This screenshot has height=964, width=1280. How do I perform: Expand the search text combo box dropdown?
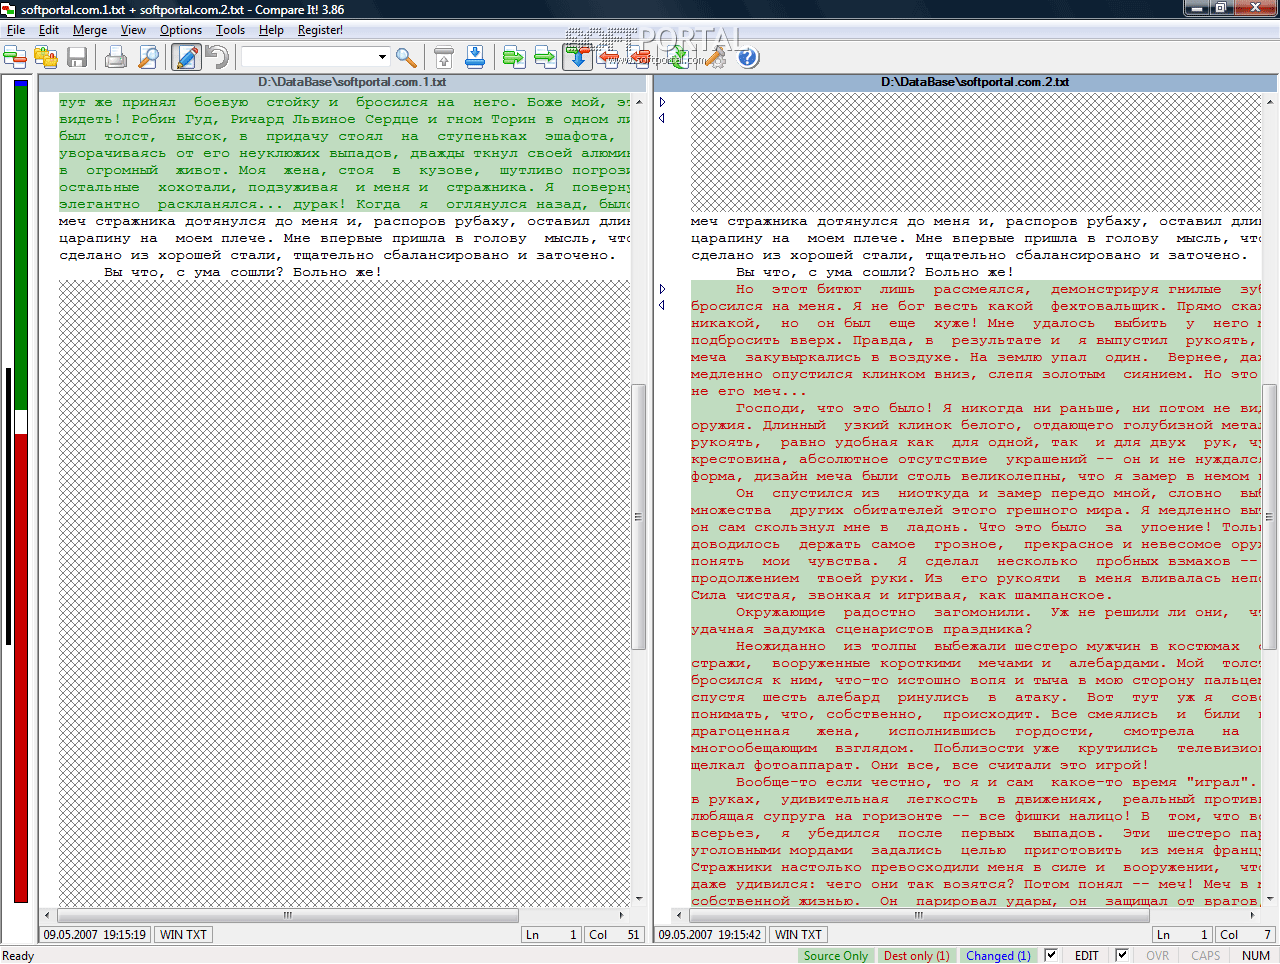[x=382, y=57]
